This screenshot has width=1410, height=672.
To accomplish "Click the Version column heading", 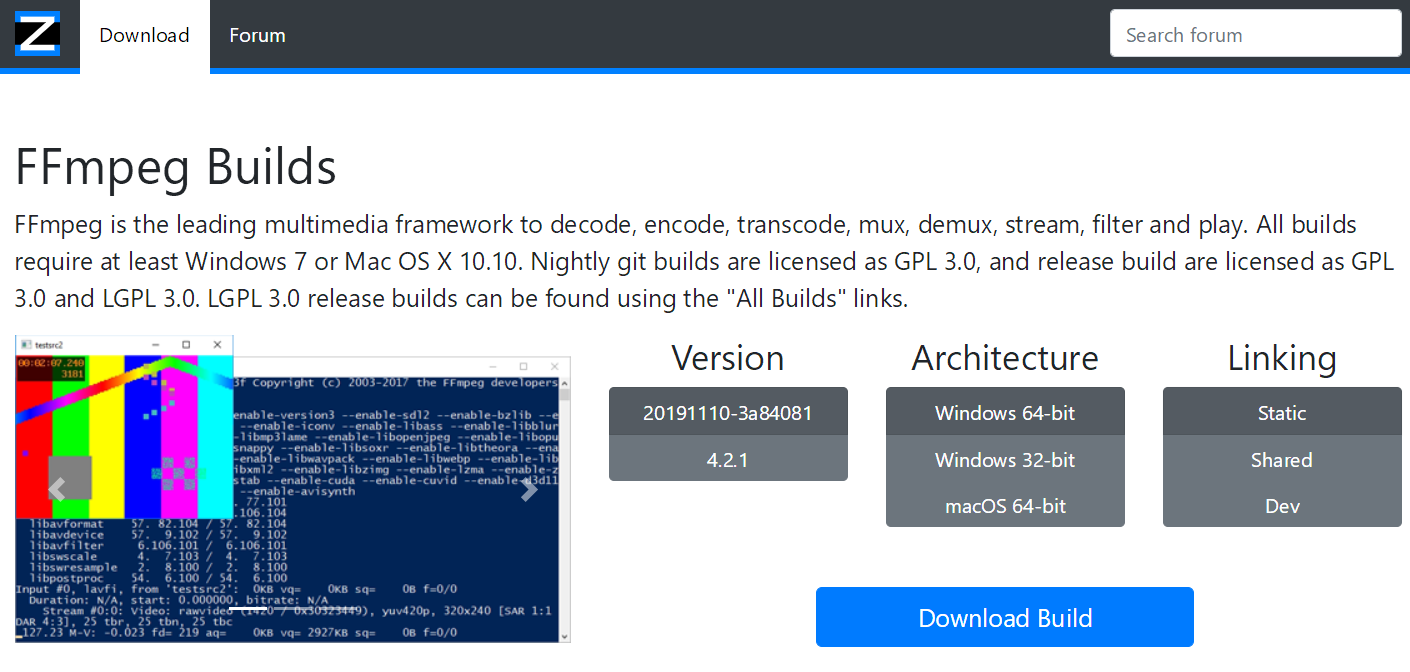I will coord(728,358).
